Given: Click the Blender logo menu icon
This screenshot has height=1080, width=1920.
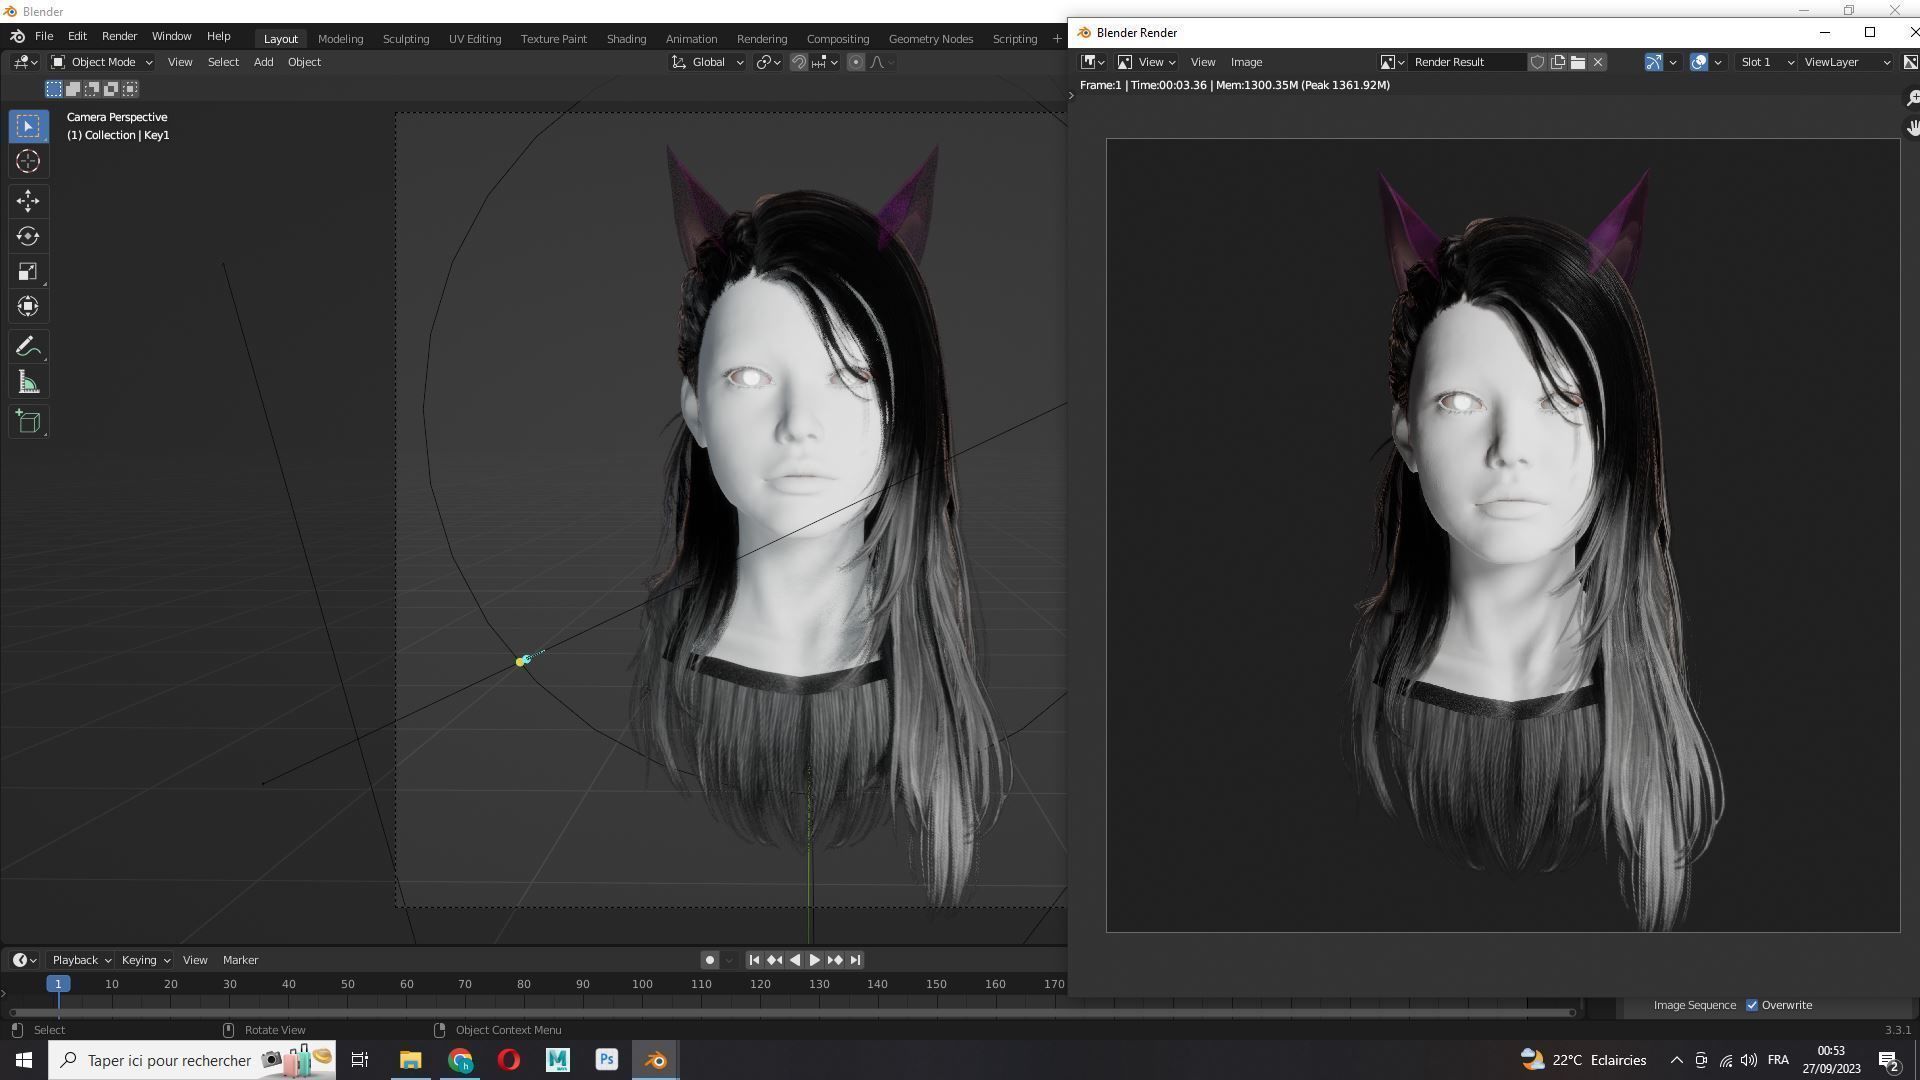Looking at the screenshot, I should pyautogui.click(x=17, y=36).
